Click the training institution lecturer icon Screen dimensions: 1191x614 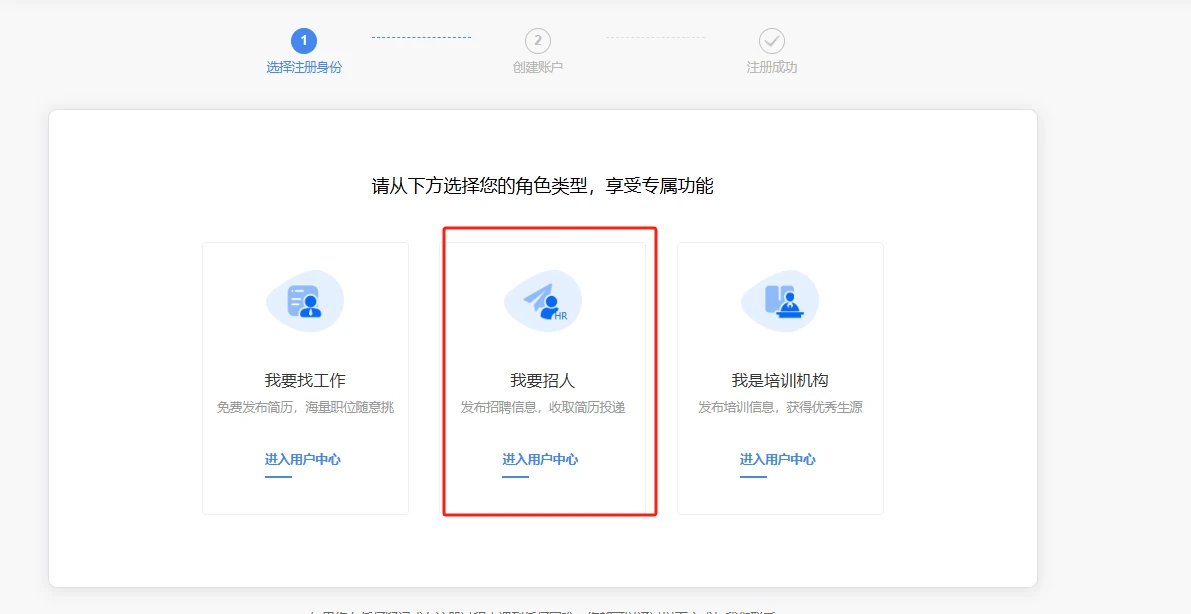click(780, 301)
